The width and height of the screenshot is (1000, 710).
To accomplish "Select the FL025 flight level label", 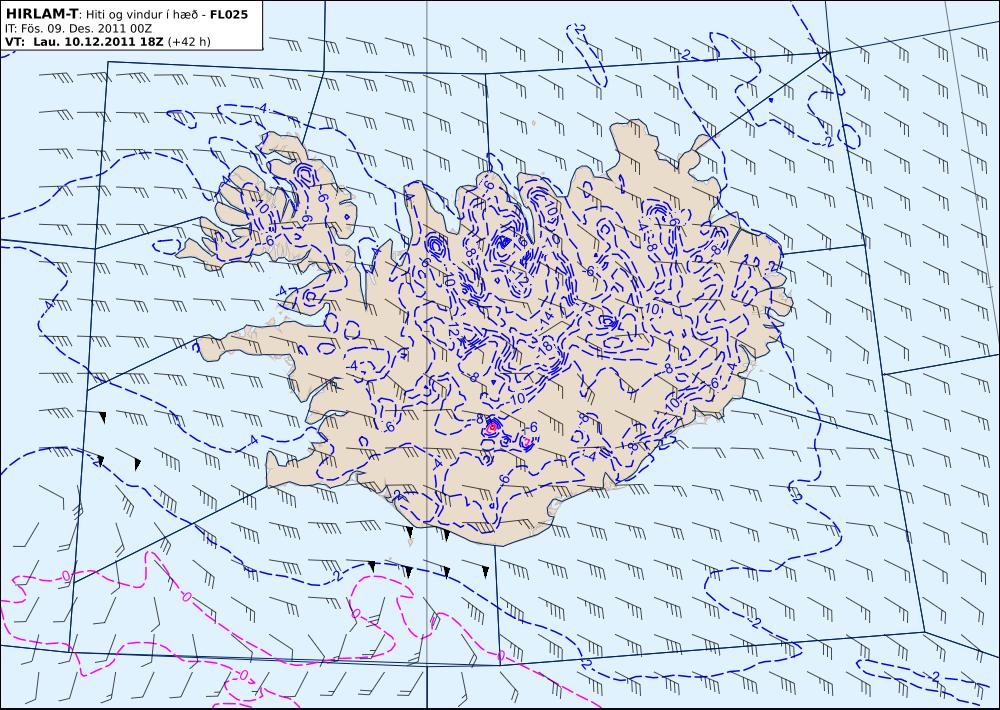I will 228,14.
